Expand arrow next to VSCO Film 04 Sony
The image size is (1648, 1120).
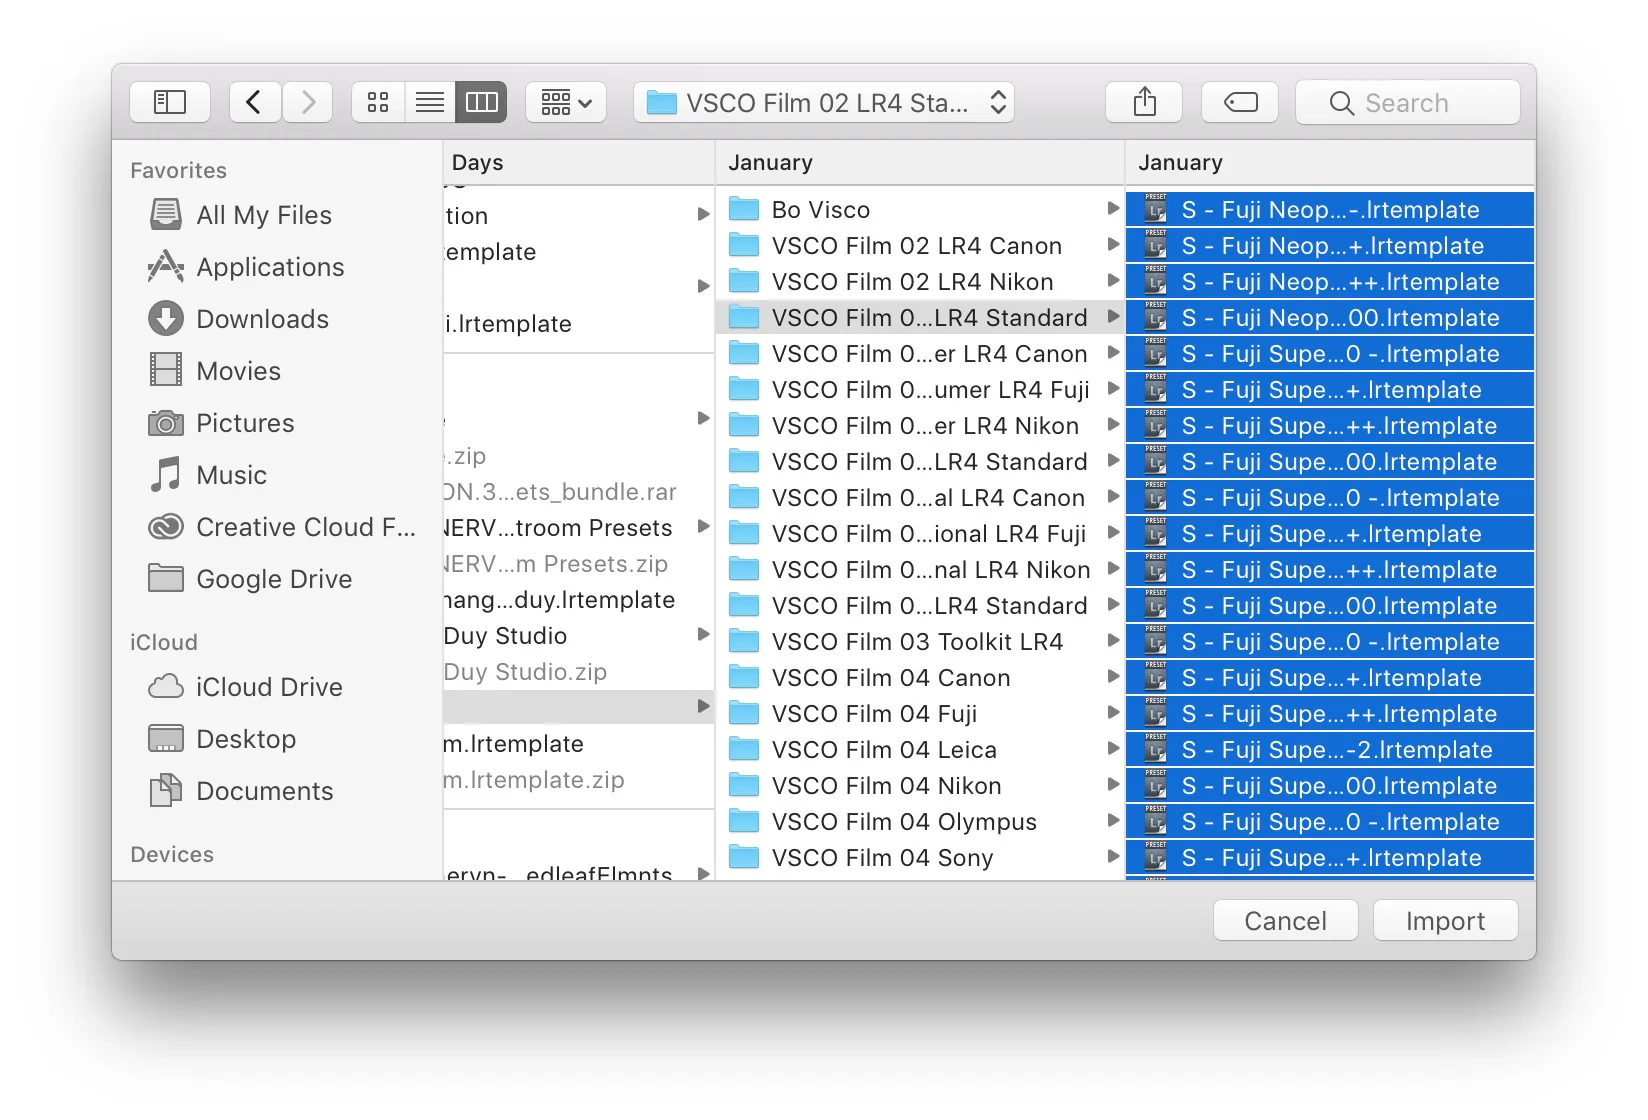click(x=1112, y=857)
